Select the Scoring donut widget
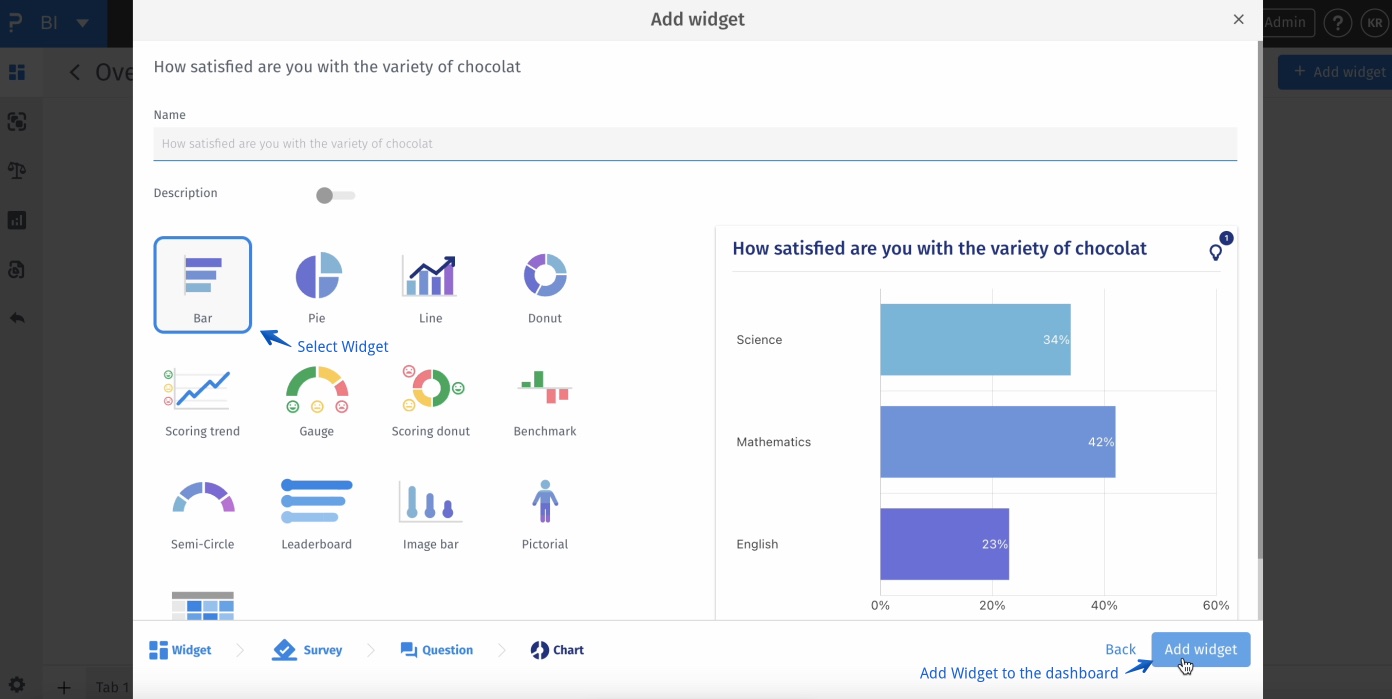 coord(430,398)
